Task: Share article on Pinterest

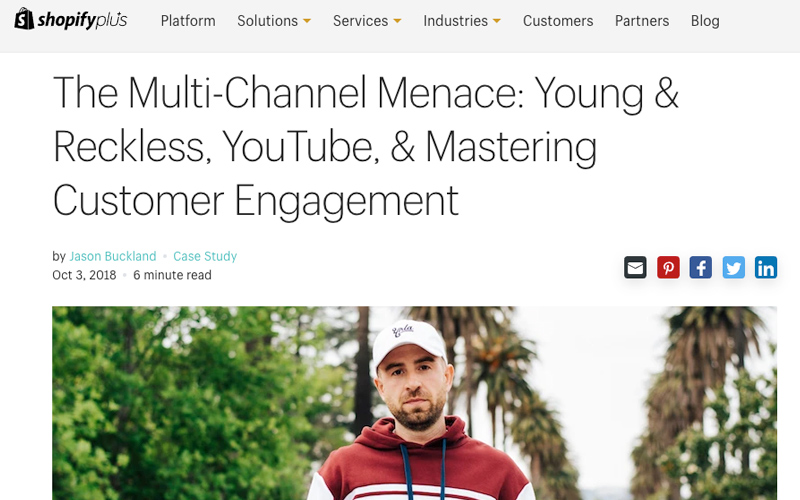Action: 668,267
